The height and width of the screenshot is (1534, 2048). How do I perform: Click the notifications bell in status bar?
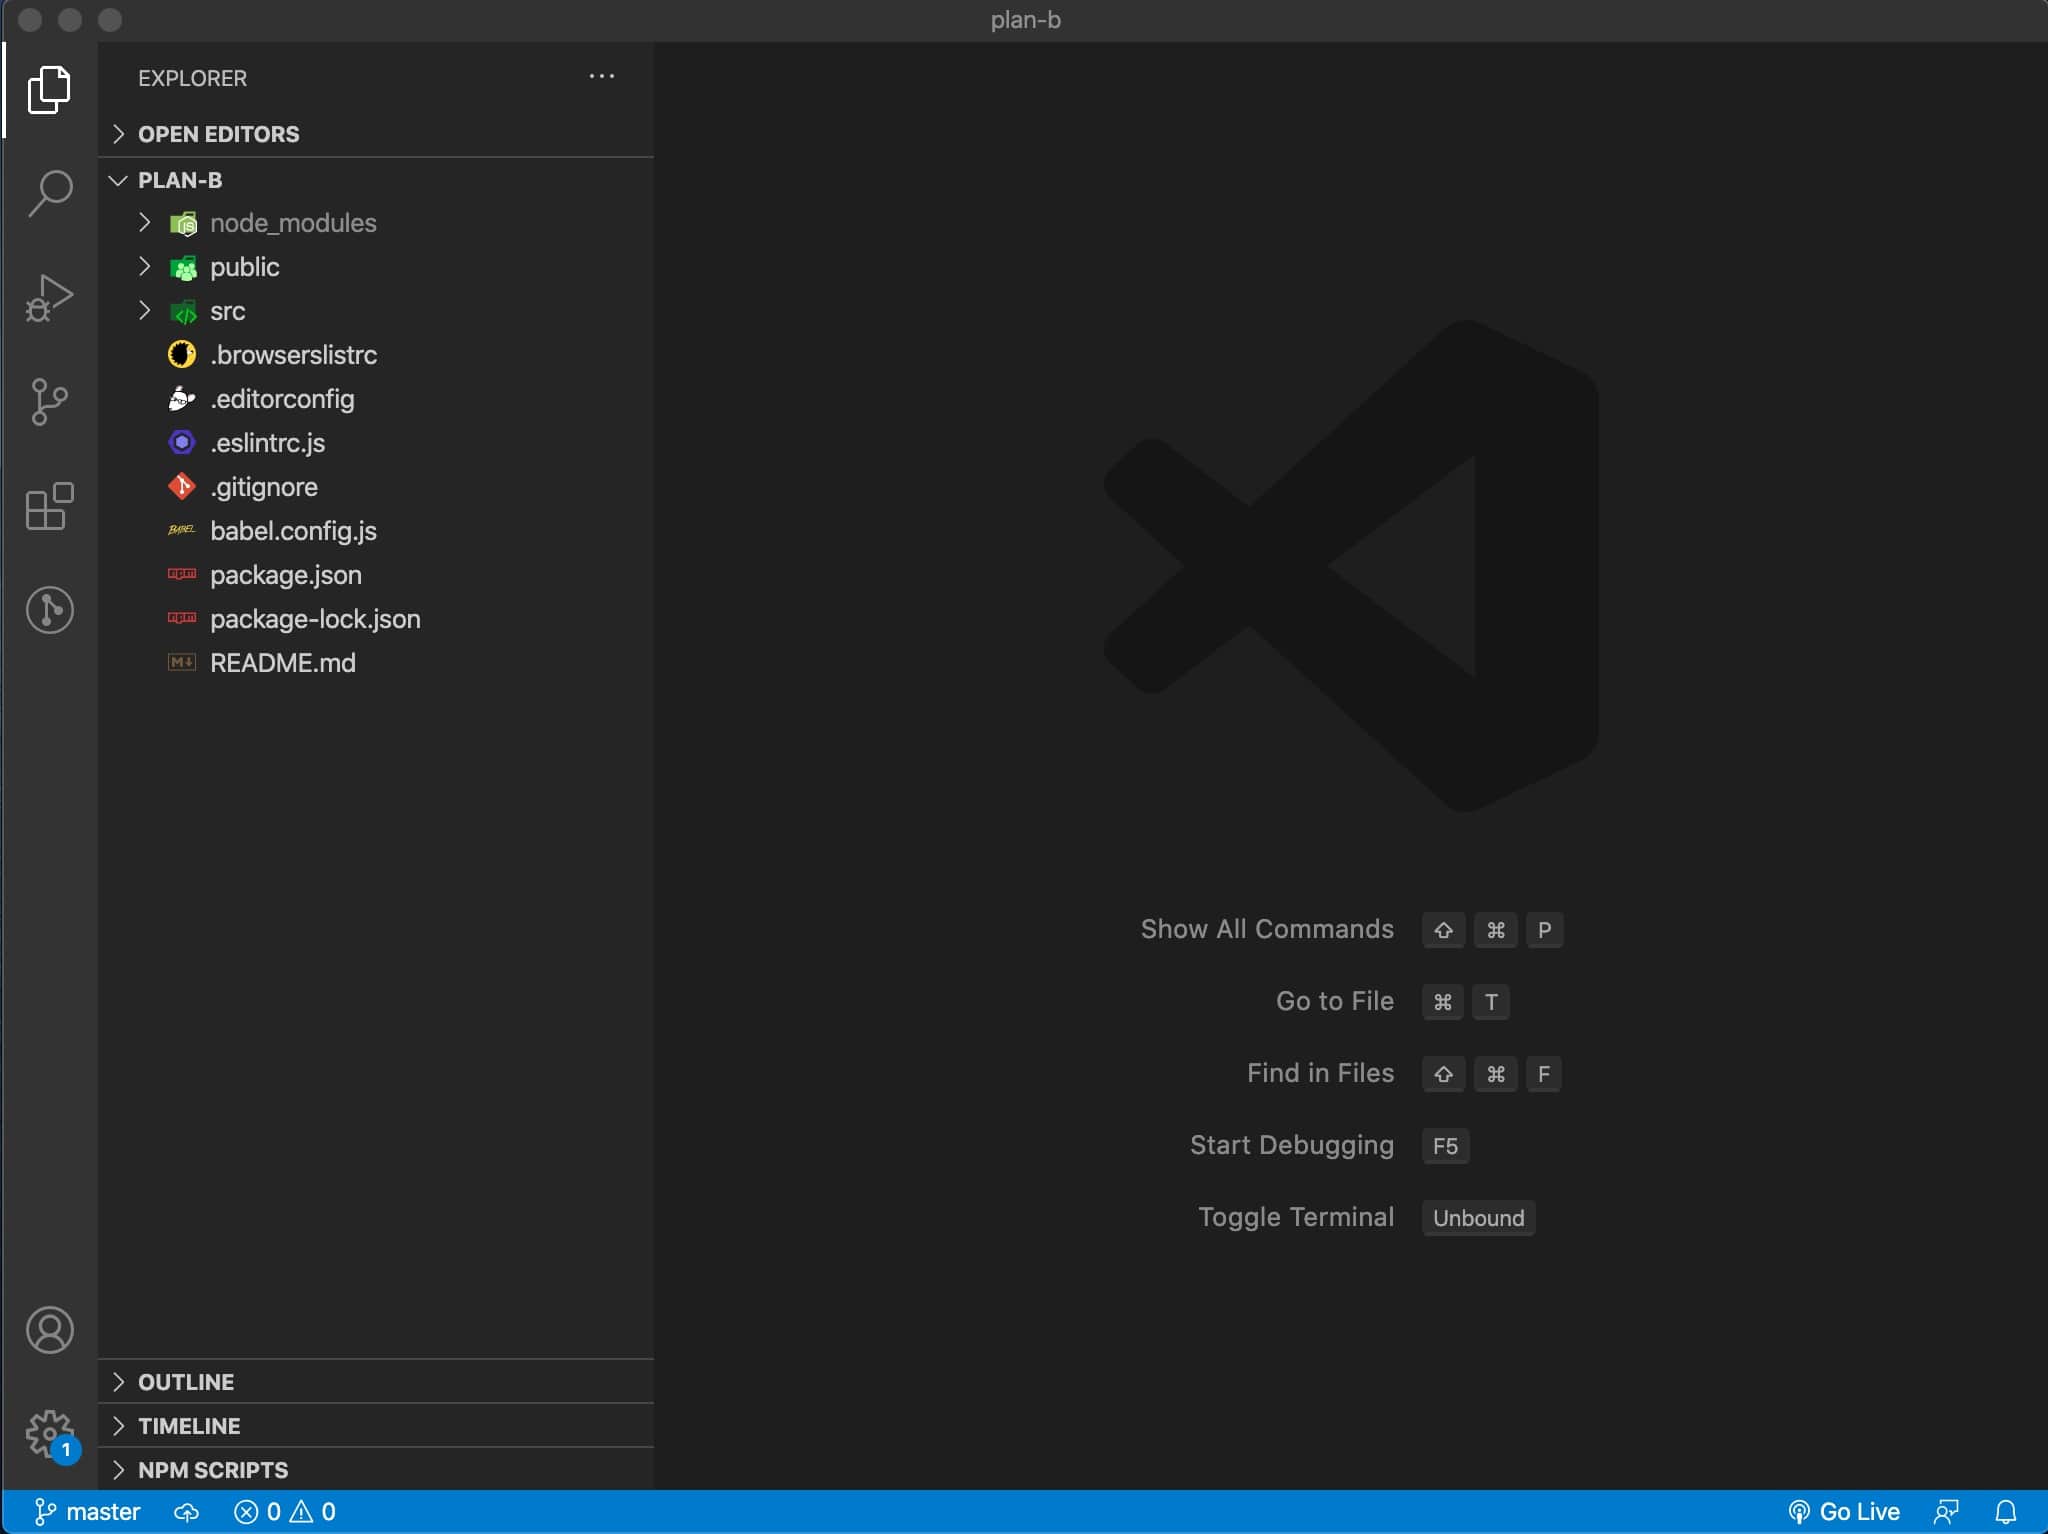coord(2005,1511)
